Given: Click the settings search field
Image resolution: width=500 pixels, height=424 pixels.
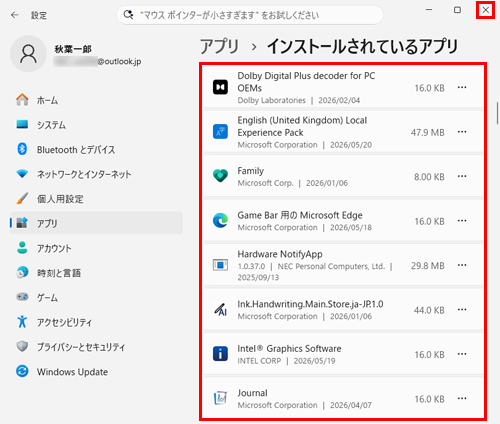Looking at the screenshot, I should pos(250,15).
